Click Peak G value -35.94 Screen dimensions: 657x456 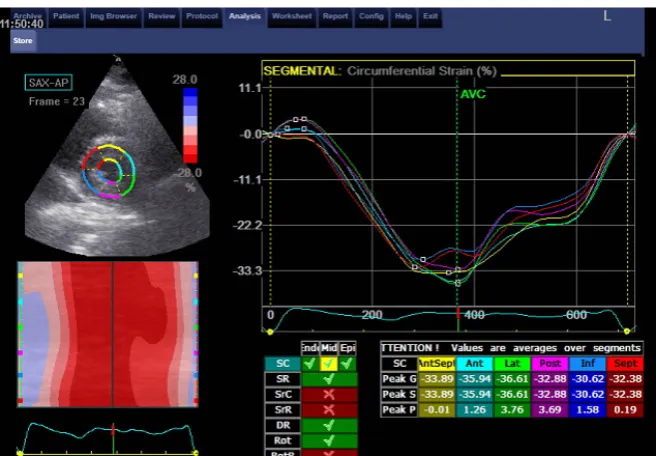pos(474,379)
